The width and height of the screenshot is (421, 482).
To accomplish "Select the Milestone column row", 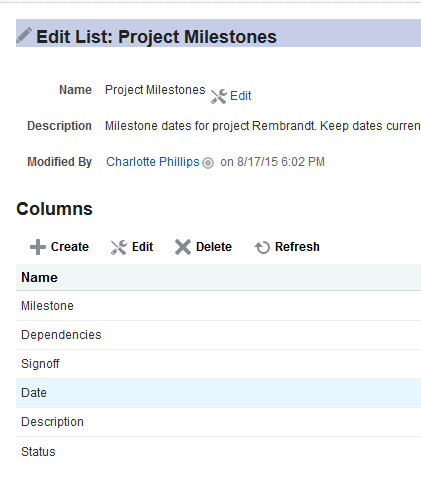I will pyautogui.click(x=218, y=306).
